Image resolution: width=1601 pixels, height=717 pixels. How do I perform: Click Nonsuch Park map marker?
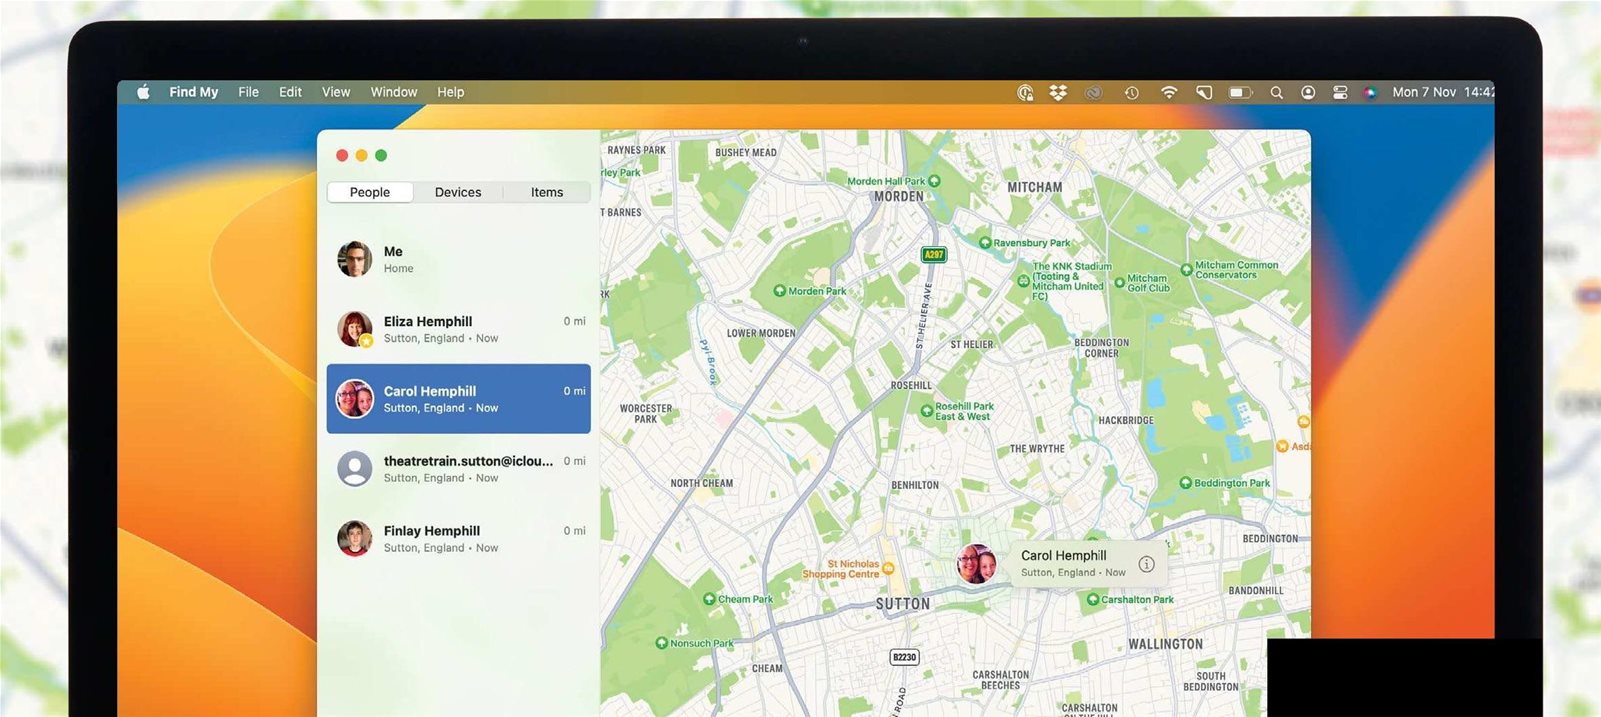tap(661, 643)
